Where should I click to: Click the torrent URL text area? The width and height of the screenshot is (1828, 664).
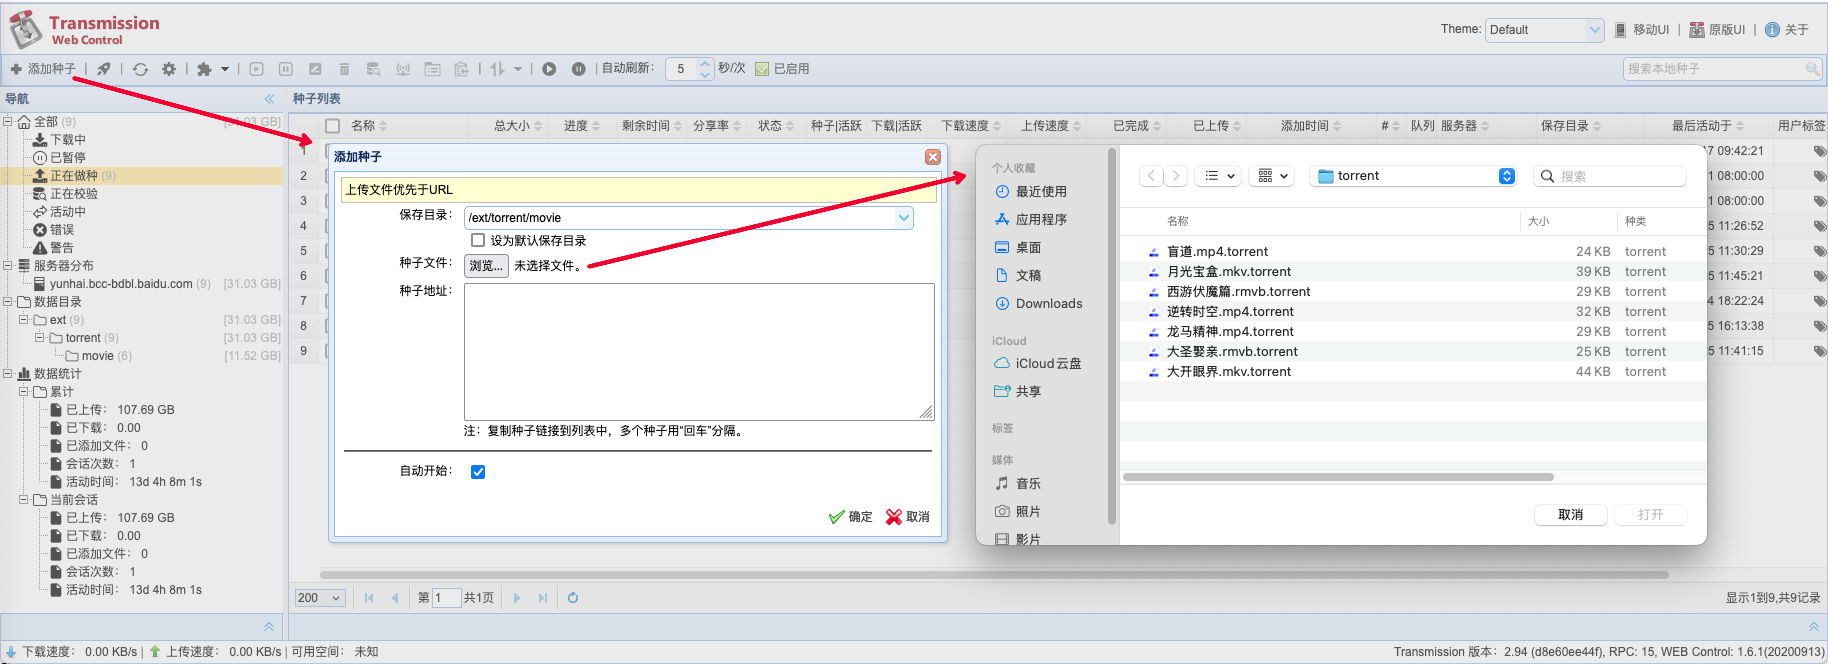tap(699, 352)
